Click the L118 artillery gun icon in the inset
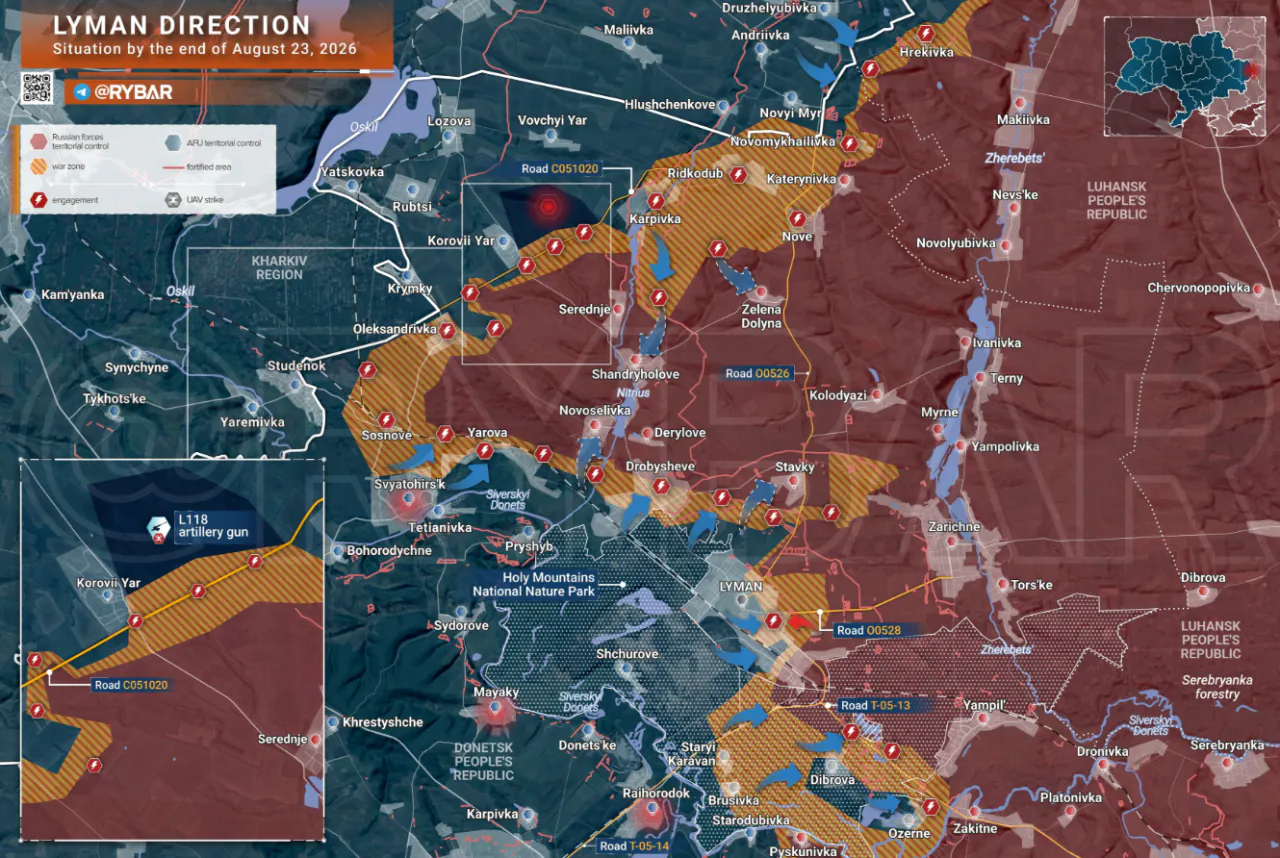1280x858 pixels. pyautogui.click(x=157, y=528)
